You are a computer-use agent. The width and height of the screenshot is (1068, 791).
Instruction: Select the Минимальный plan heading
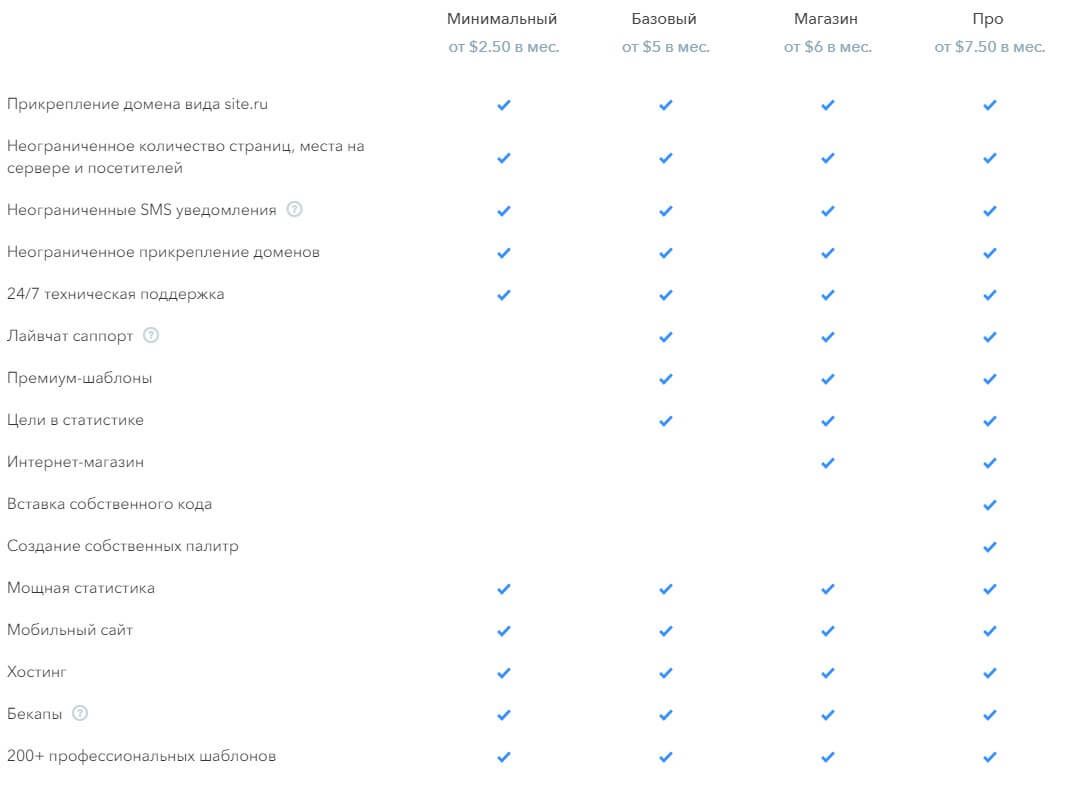502,19
